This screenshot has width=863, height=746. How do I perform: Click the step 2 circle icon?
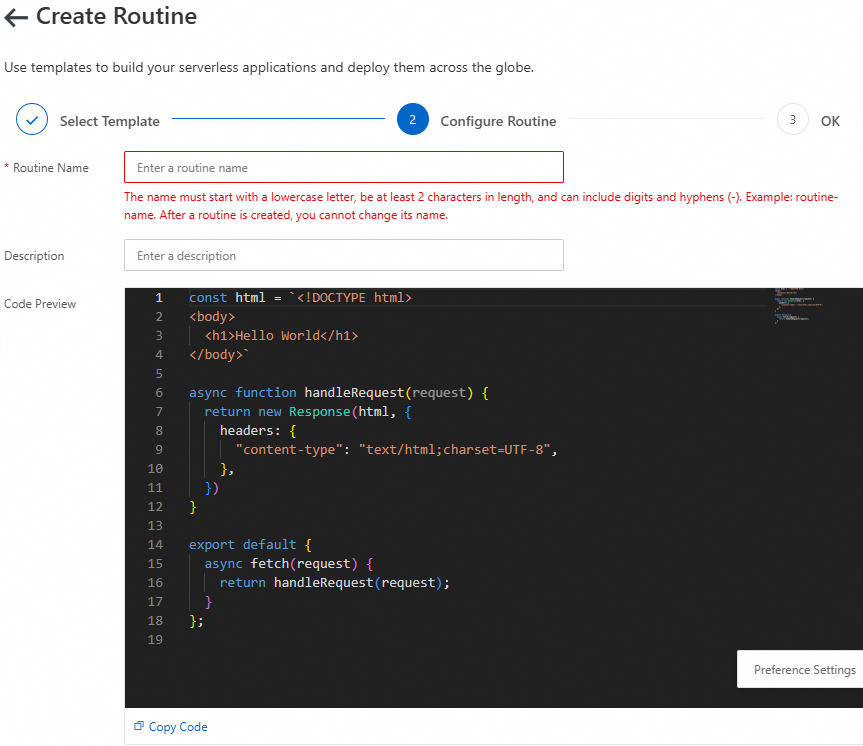(x=412, y=121)
